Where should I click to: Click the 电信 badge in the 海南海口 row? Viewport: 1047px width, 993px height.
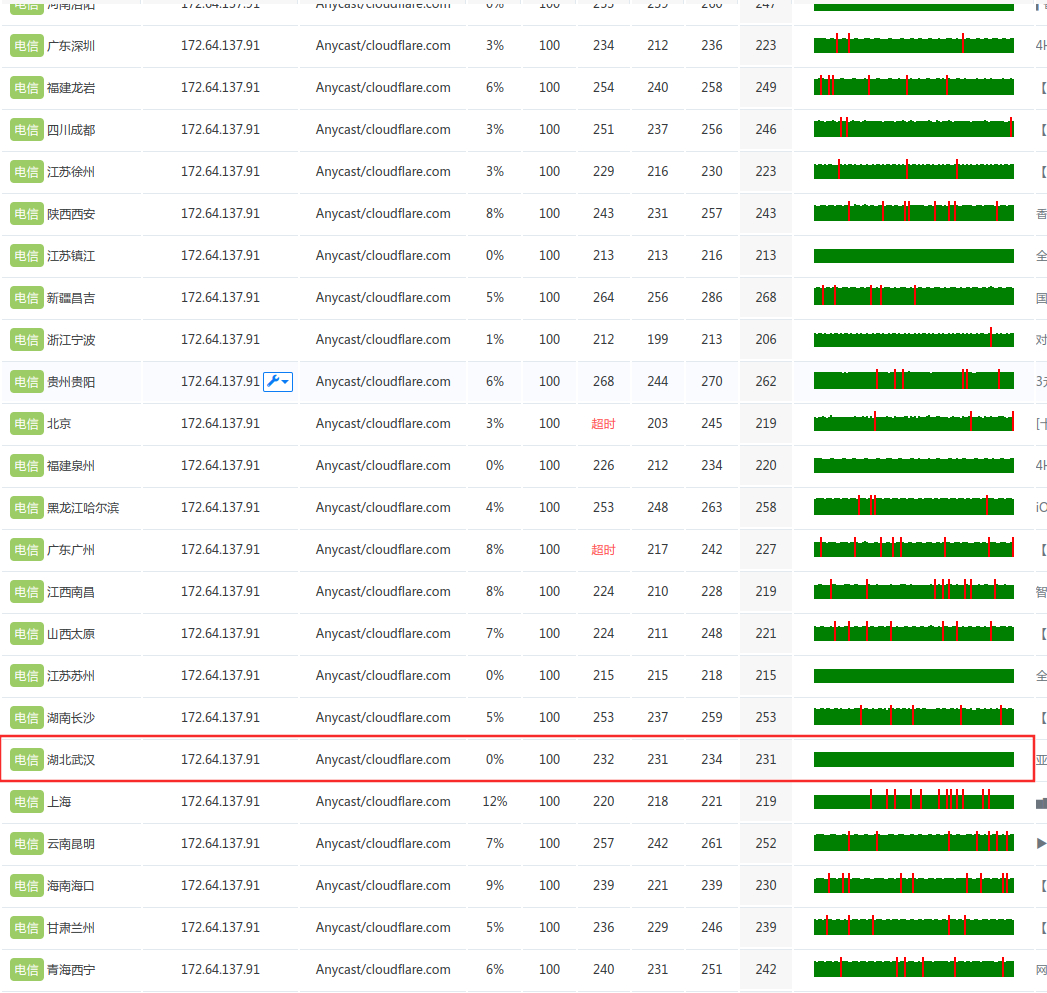click(x=26, y=885)
